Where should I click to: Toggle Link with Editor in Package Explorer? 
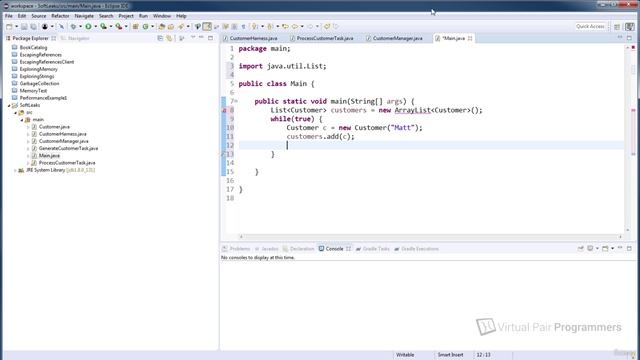[x=169, y=38]
